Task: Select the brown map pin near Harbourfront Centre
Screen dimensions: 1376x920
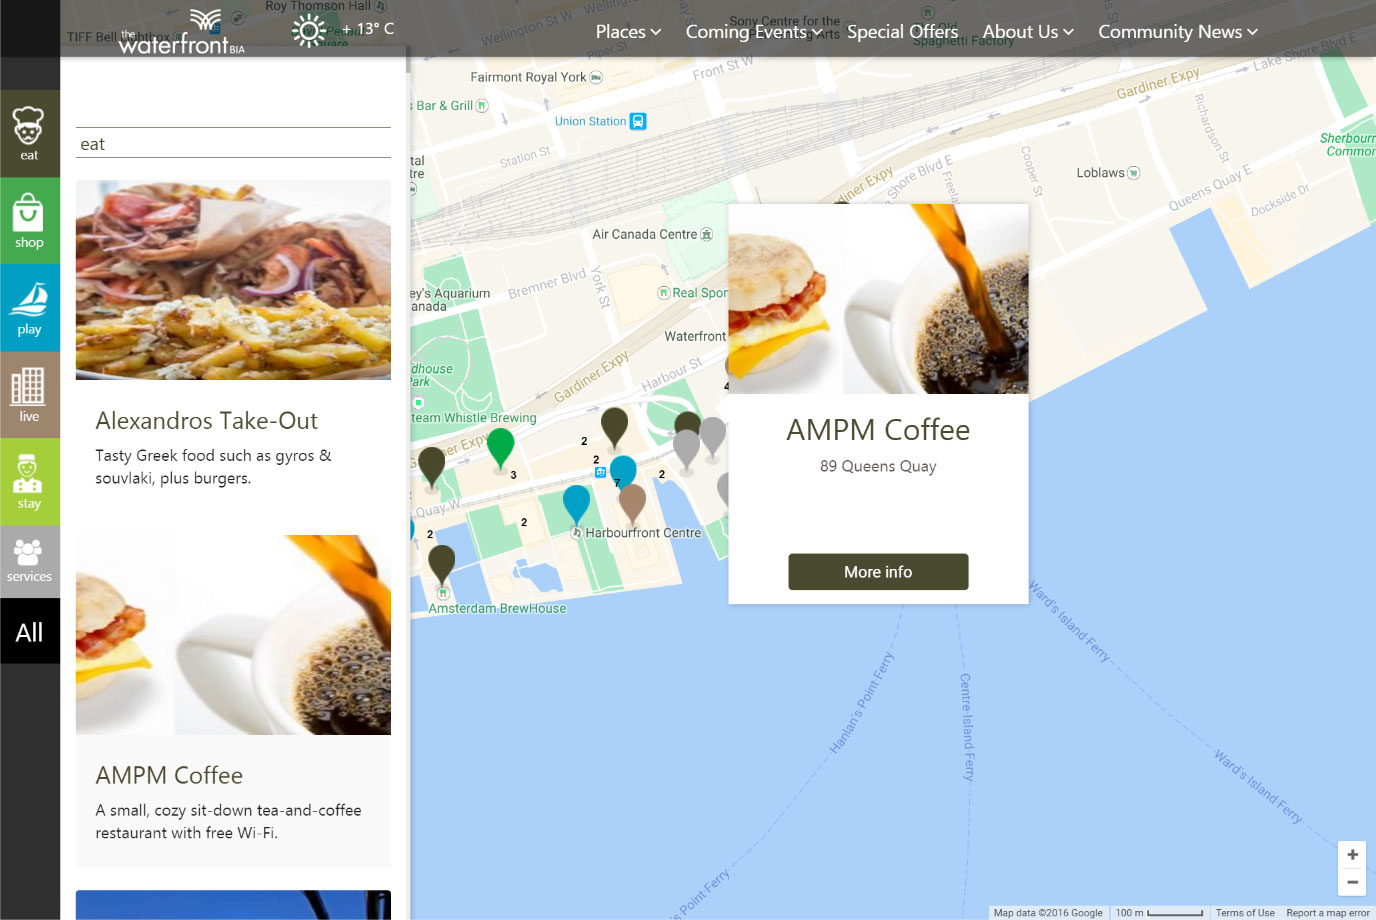Action: (632, 503)
